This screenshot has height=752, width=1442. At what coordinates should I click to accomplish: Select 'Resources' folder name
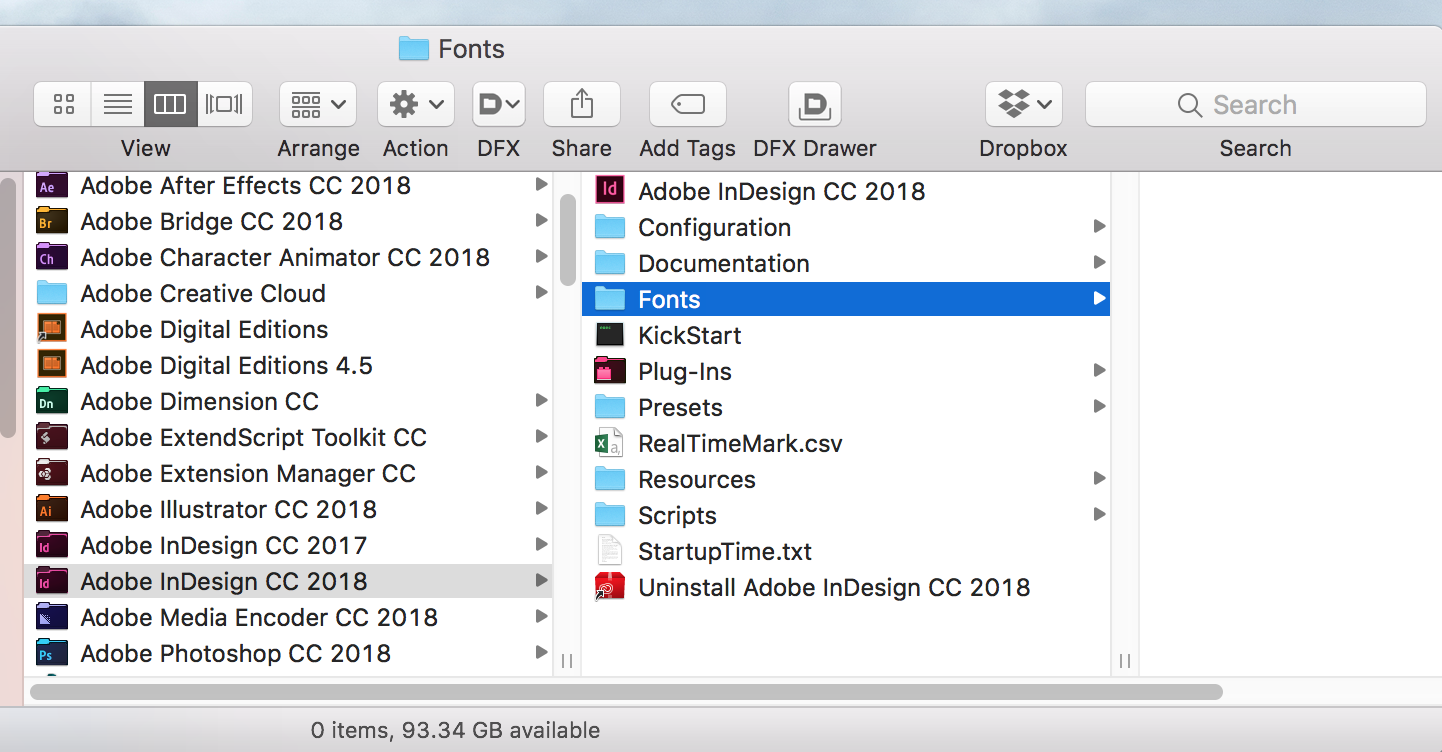coord(698,480)
